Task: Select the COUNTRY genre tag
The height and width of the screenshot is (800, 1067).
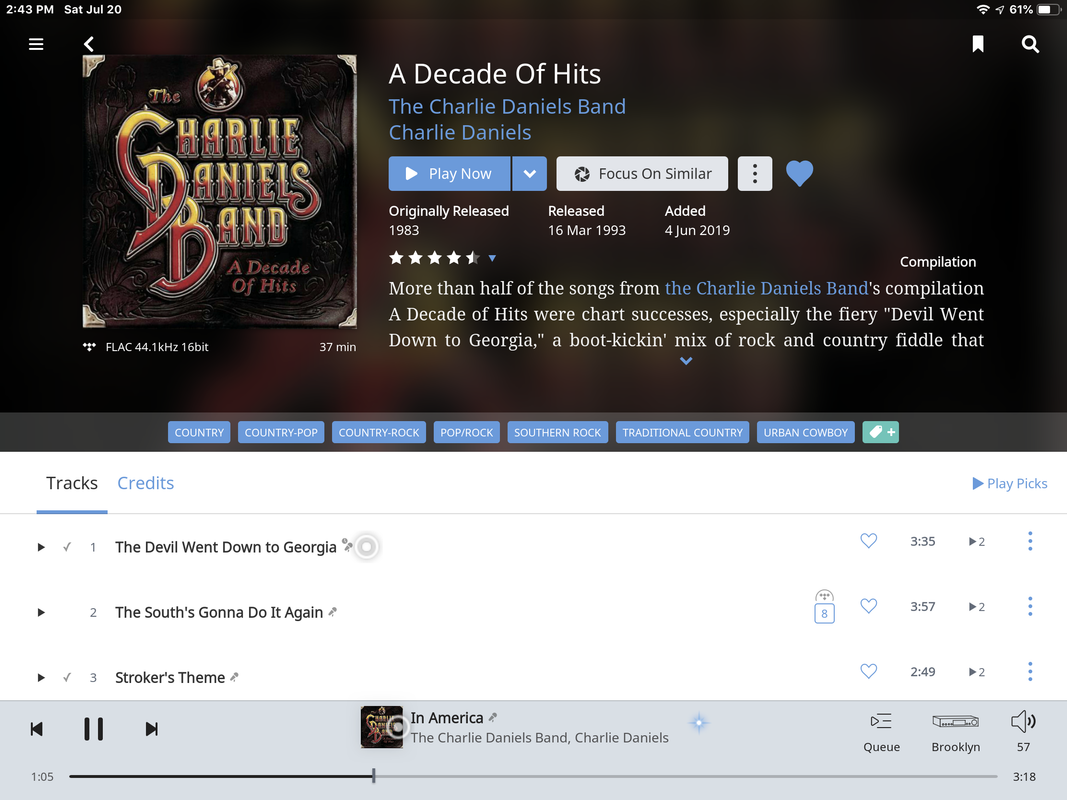Action: (x=199, y=433)
